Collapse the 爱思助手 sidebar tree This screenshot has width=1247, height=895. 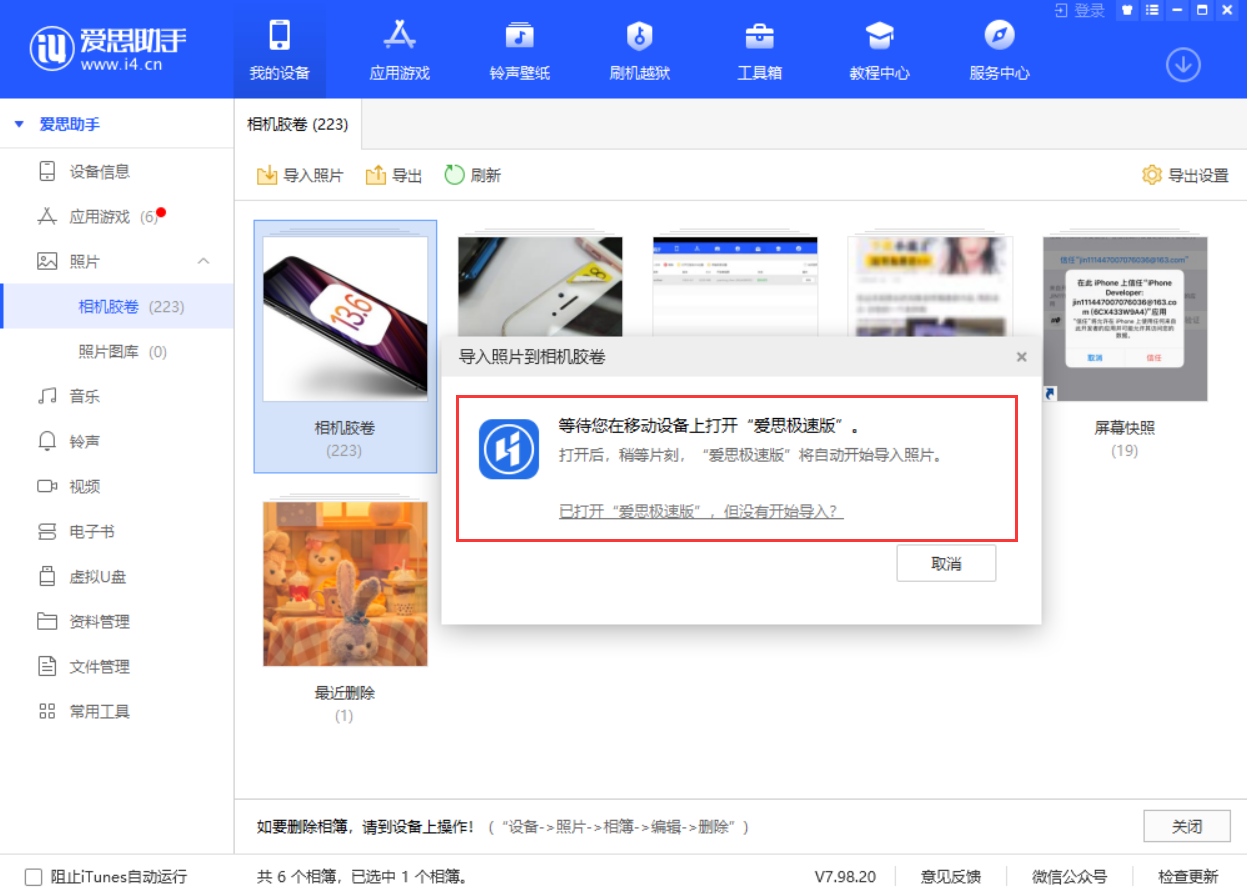(x=18, y=125)
